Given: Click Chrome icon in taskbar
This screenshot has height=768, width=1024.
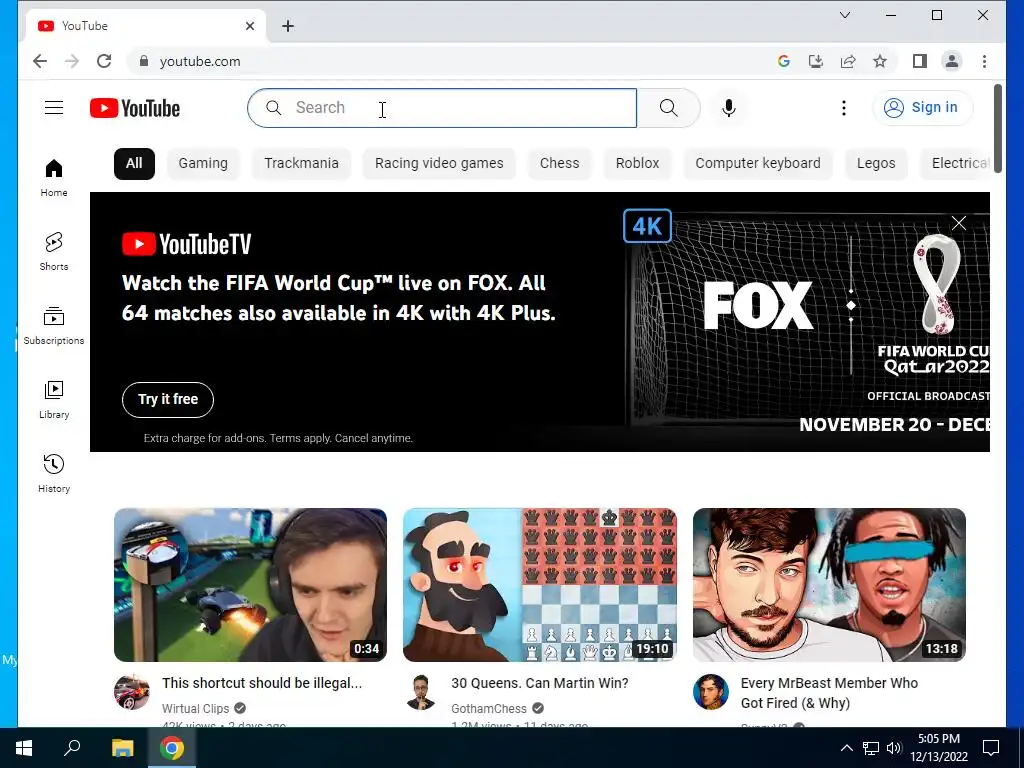Looking at the screenshot, I should point(172,748).
